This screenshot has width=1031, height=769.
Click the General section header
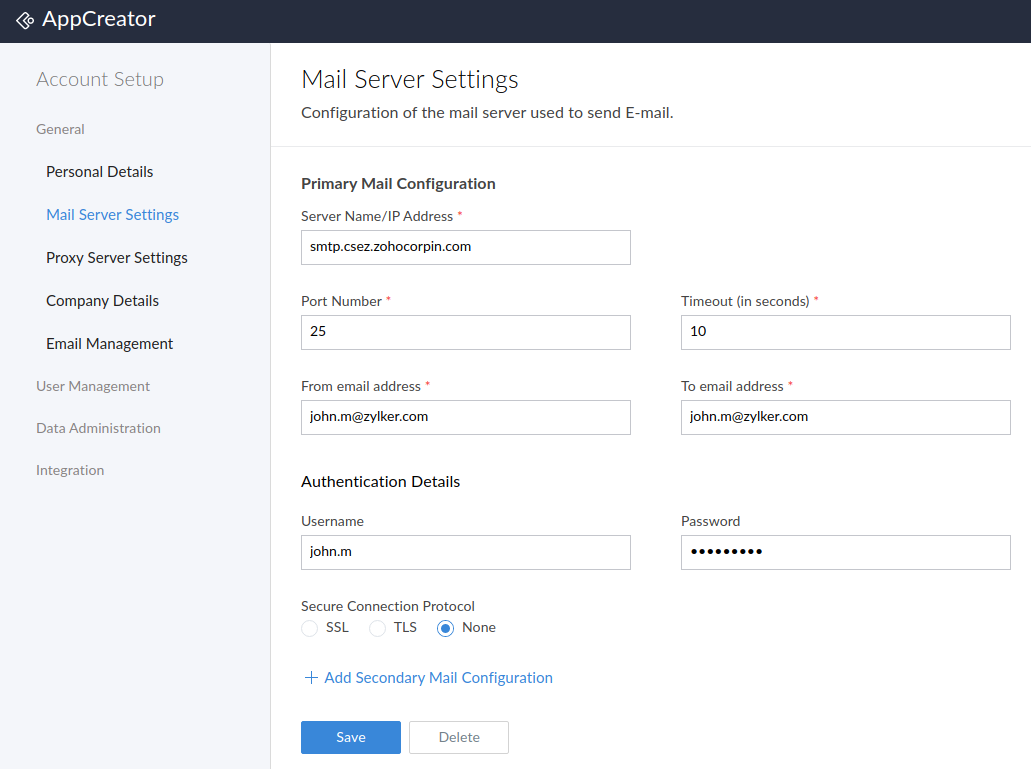pyautogui.click(x=60, y=129)
